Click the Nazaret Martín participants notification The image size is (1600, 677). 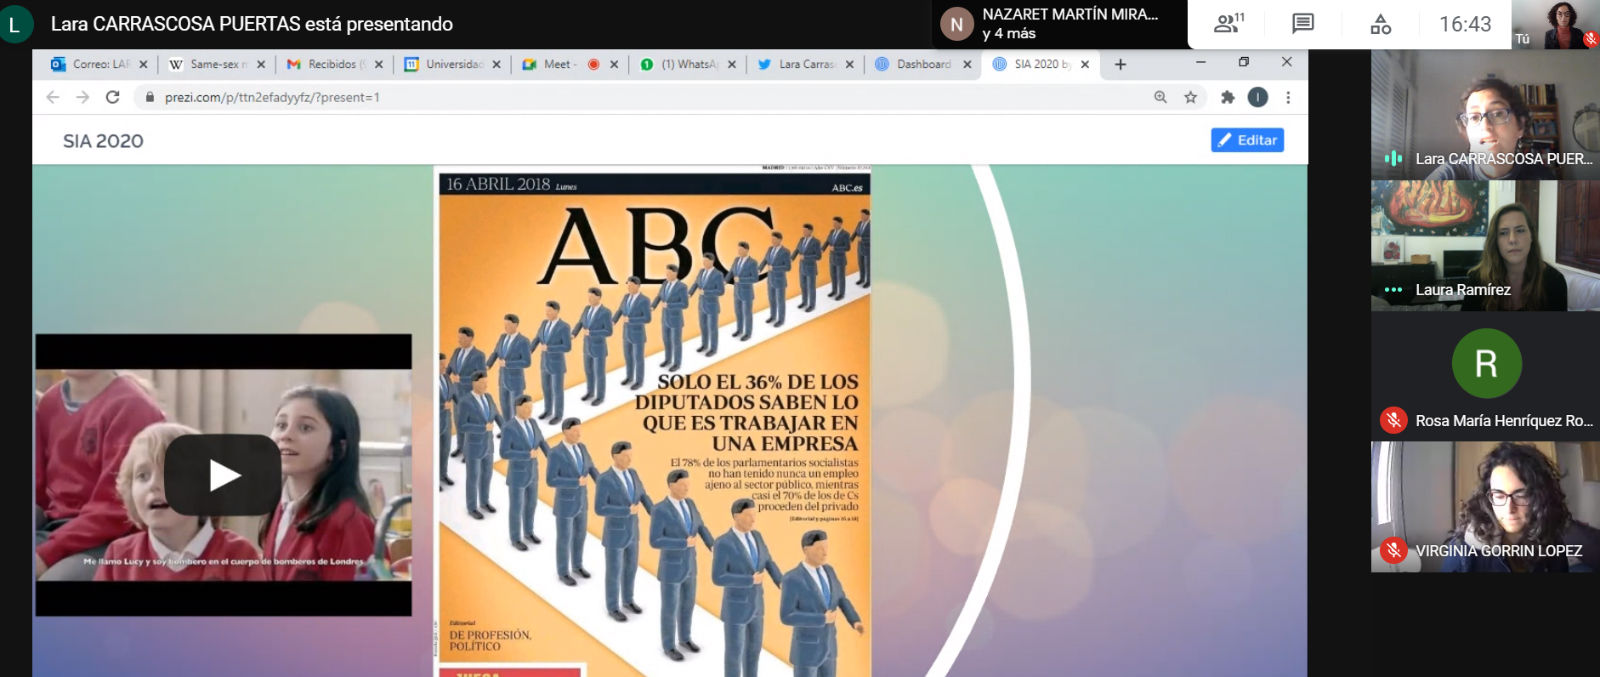pos(1060,24)
